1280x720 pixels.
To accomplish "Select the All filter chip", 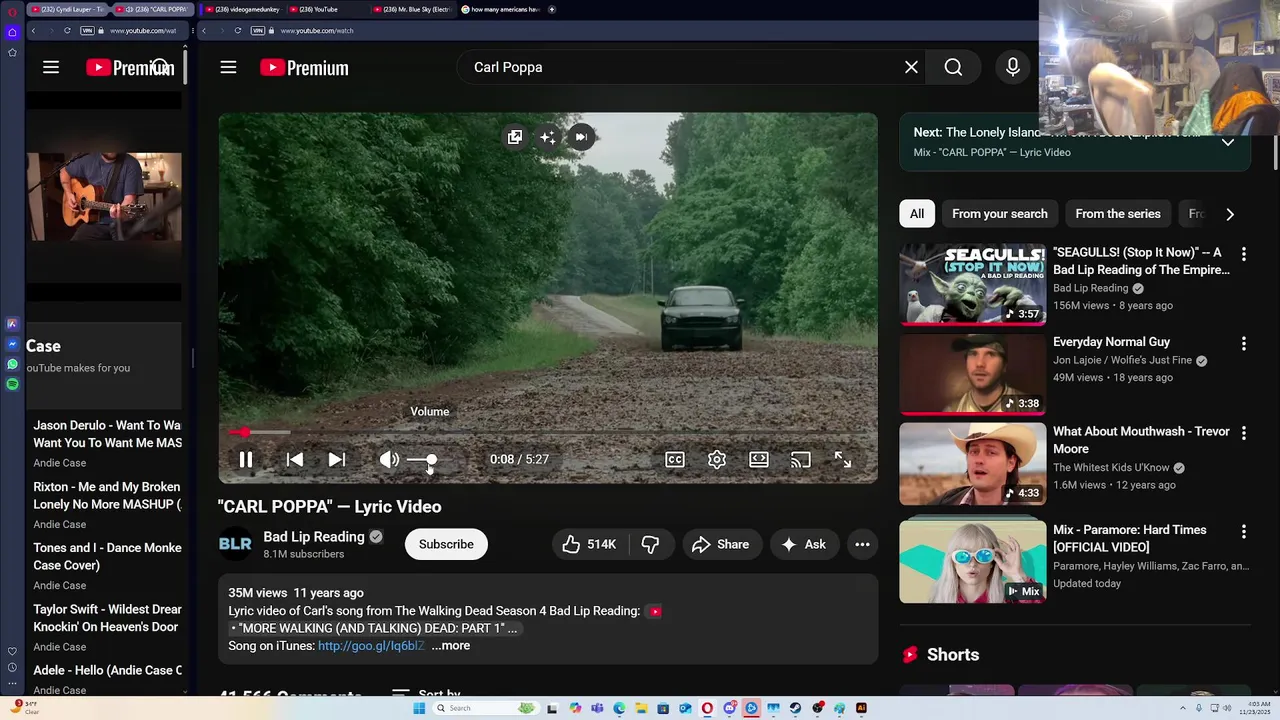I will pyautogui.click(x=917, y=214).
